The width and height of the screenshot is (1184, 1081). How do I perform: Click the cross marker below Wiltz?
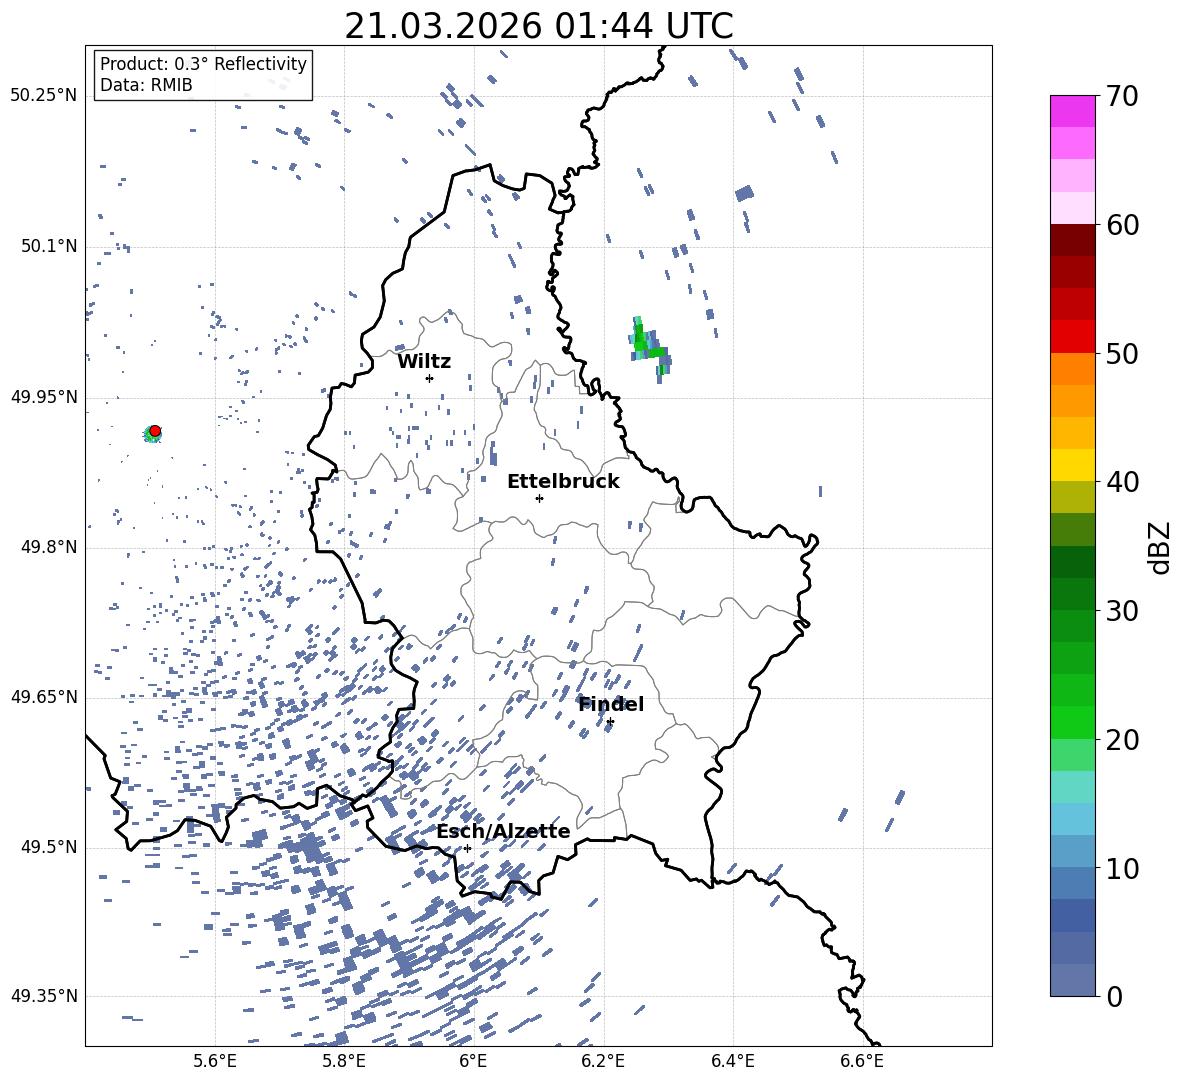coord(429,378)
